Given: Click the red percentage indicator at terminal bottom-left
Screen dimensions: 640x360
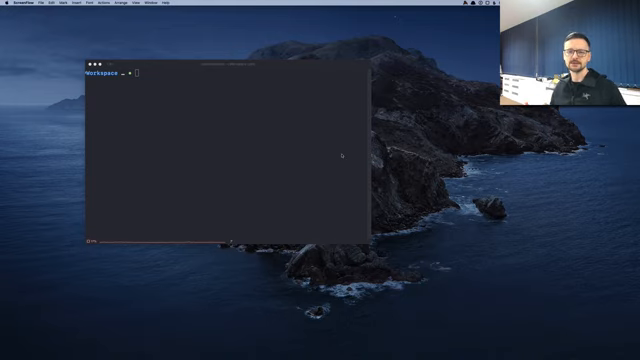Looking at the screenshot, I should click(x=92, y=242).
